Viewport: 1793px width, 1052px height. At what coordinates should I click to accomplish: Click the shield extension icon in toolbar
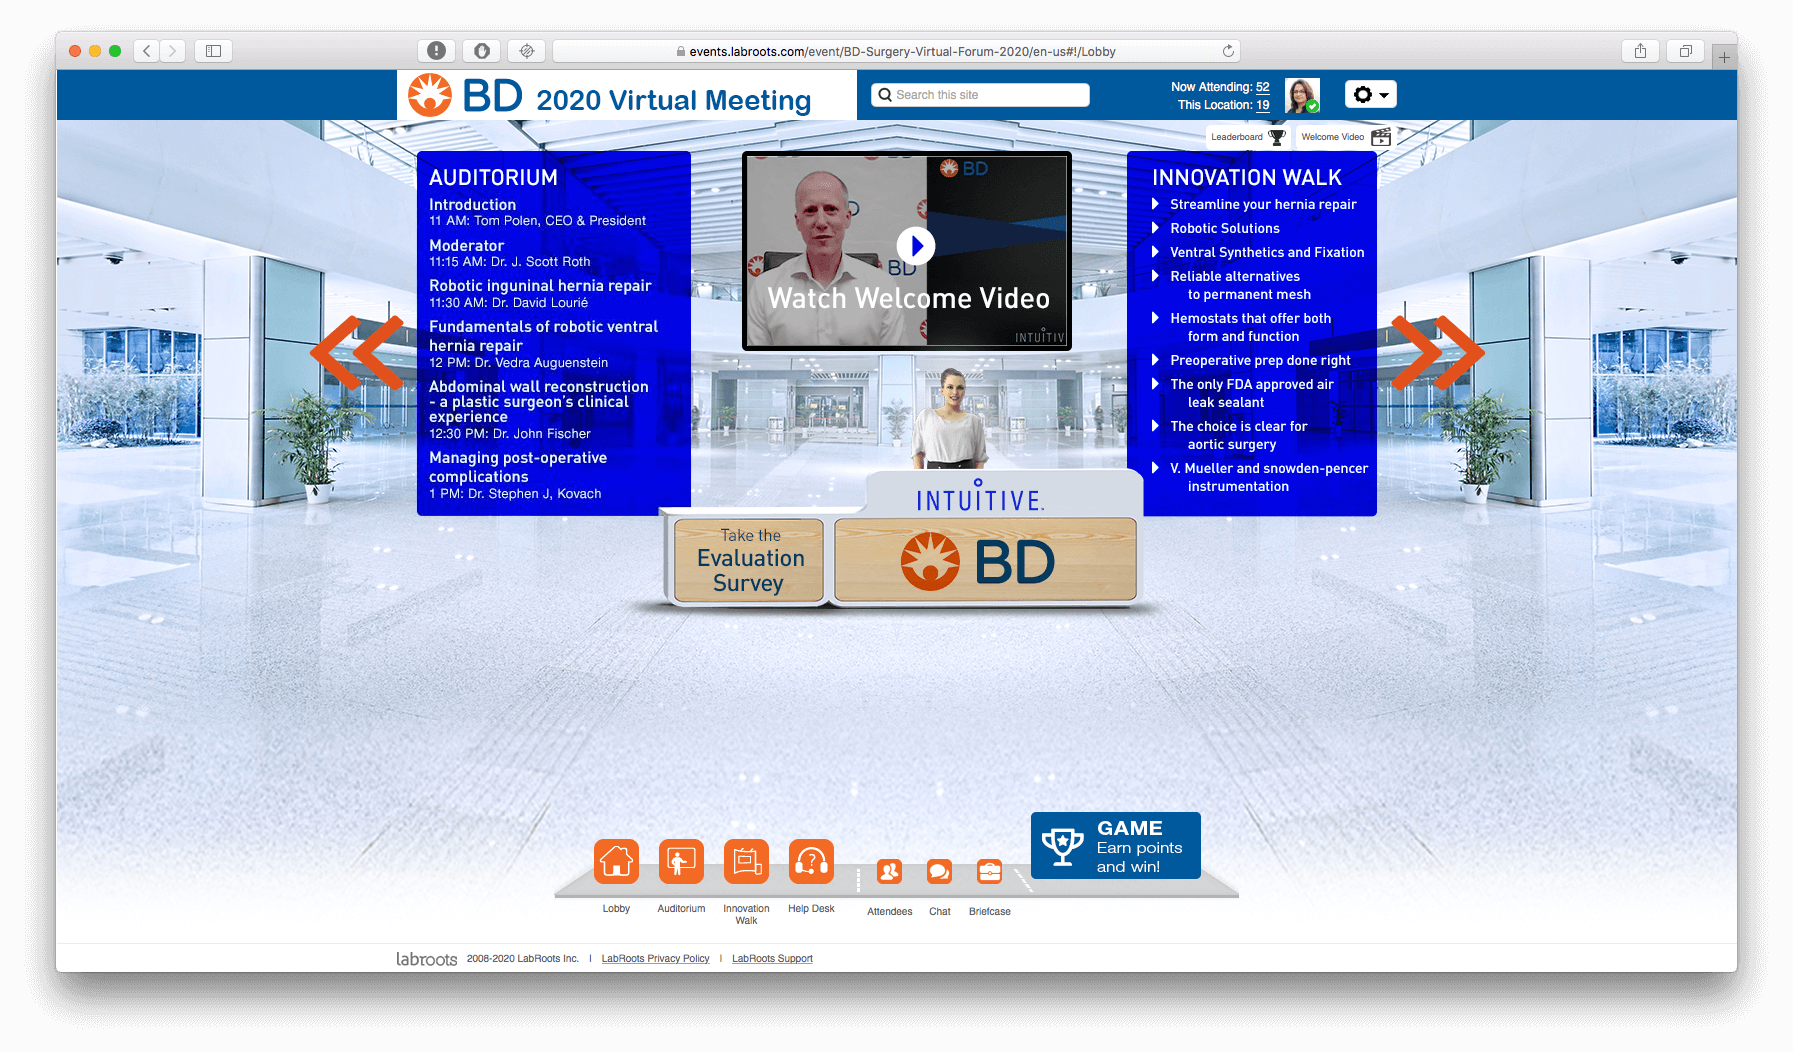click(x=481, y=51)
